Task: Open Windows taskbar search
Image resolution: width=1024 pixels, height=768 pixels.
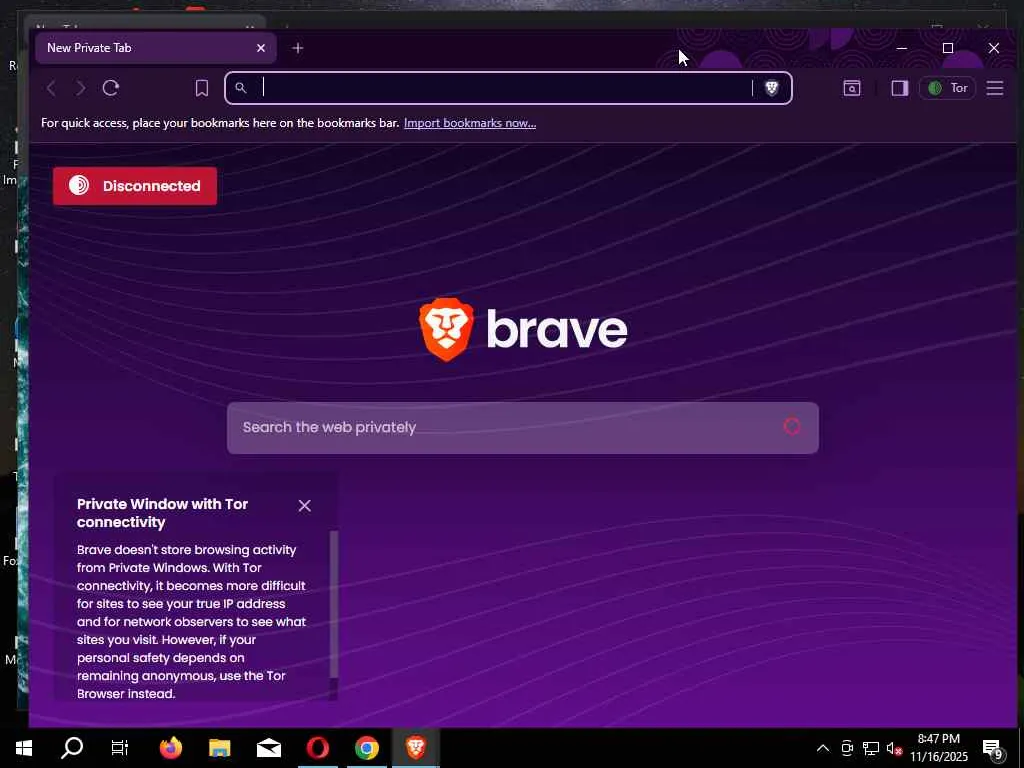Action: pos(72,748)
